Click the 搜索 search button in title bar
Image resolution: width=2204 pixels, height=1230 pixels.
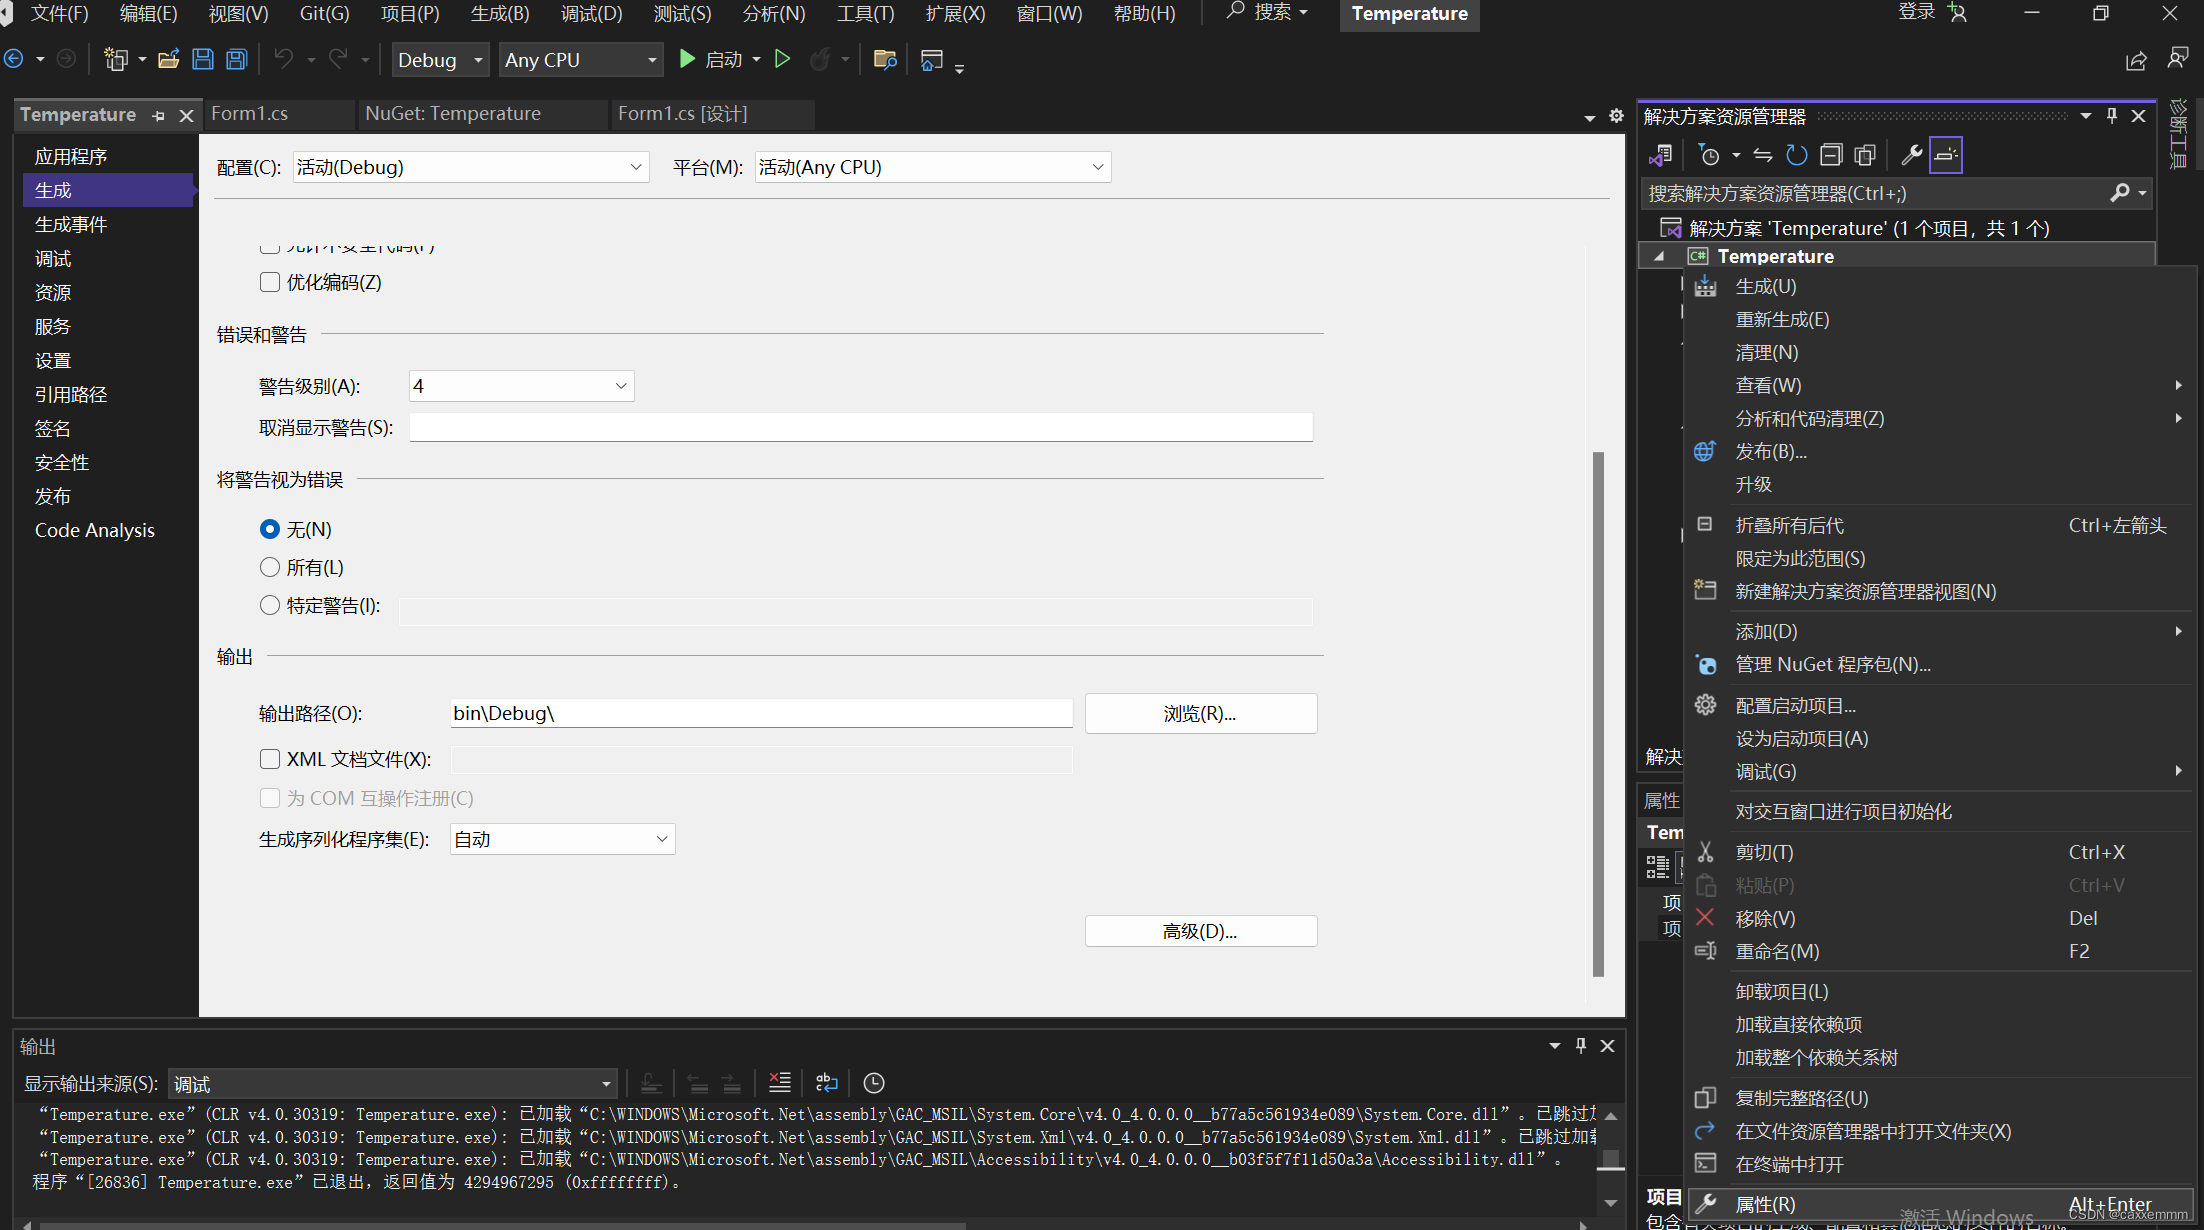tap(1268, 12)
